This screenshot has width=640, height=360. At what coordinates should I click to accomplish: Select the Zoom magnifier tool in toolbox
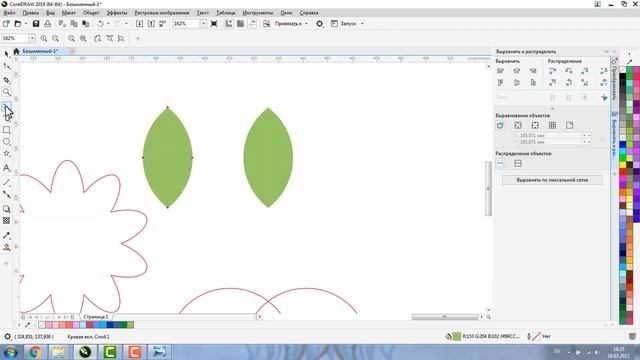coord(7,92)
